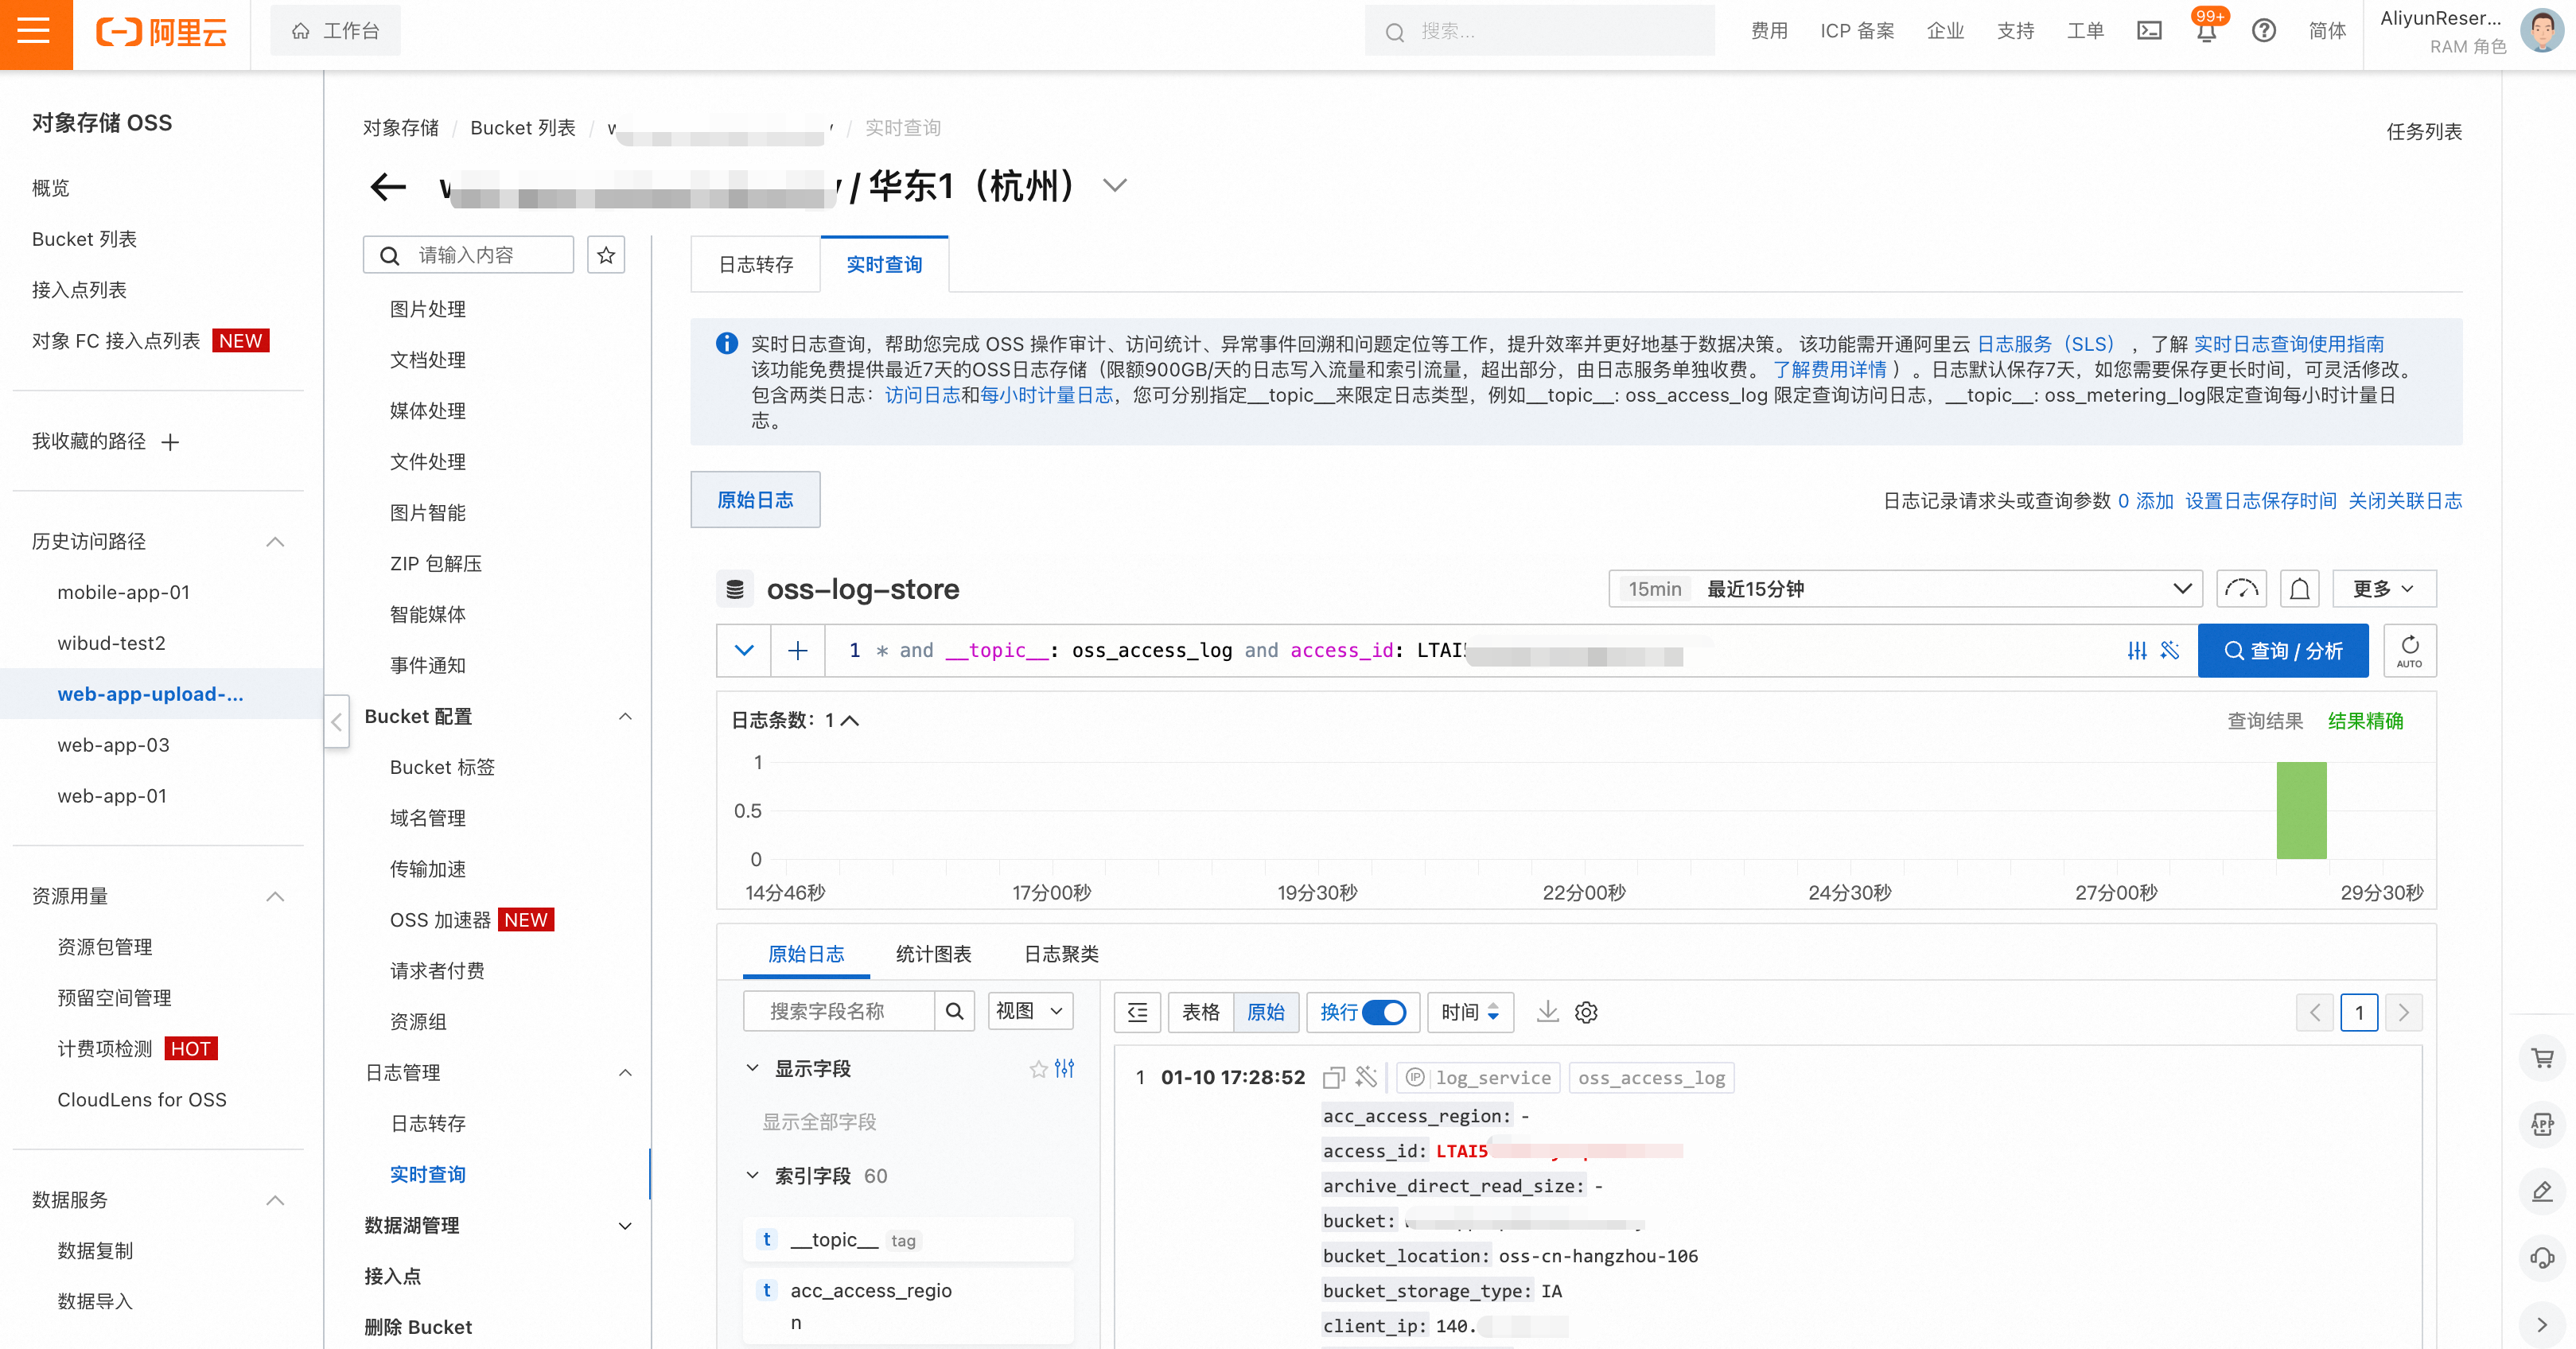The height and width of the screenshot is (1349, 2576).
Task: Open Bucket 列表 in the left sidebar
Action: [84, 239]
